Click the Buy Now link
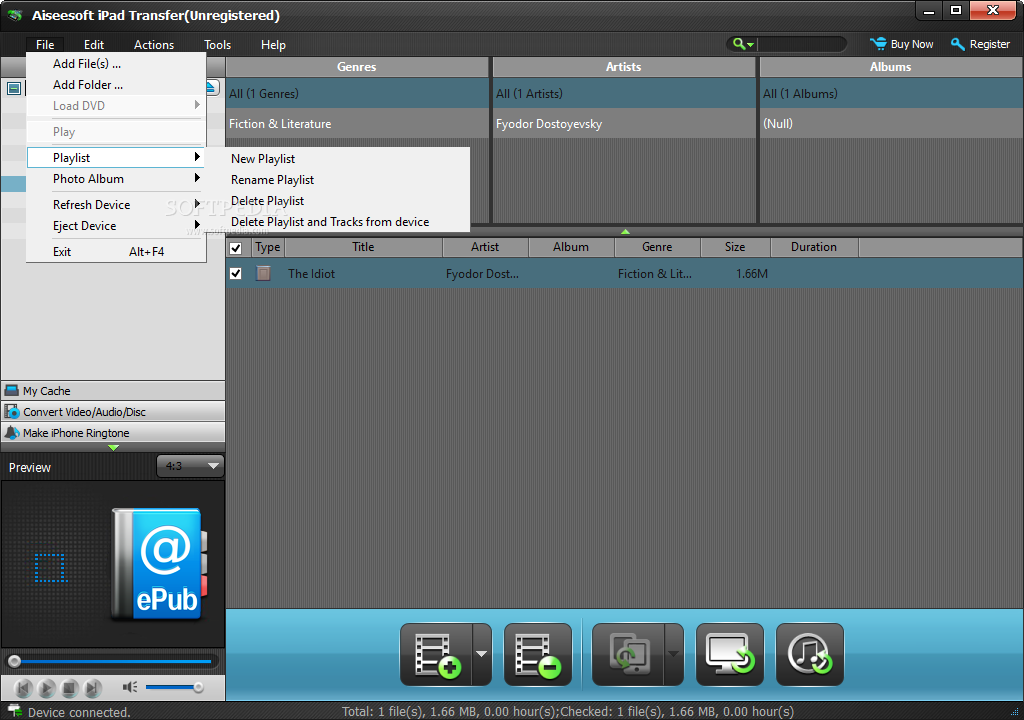The width and height of the screenshot is (1024, 720). (x=912, y=44)
